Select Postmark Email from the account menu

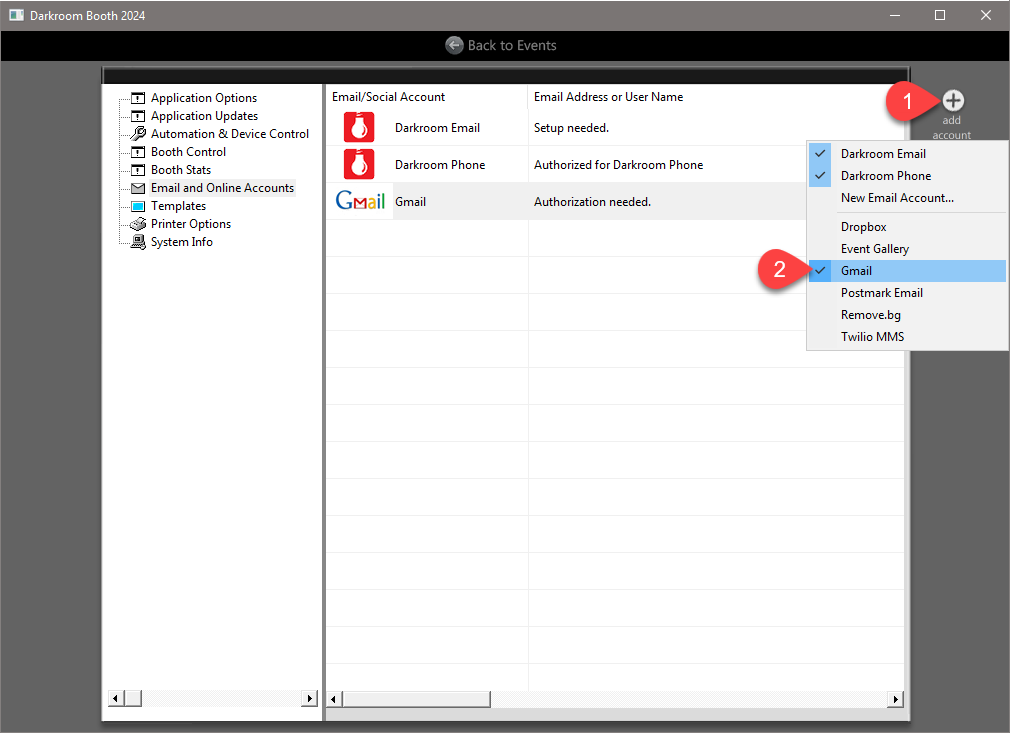907,293
